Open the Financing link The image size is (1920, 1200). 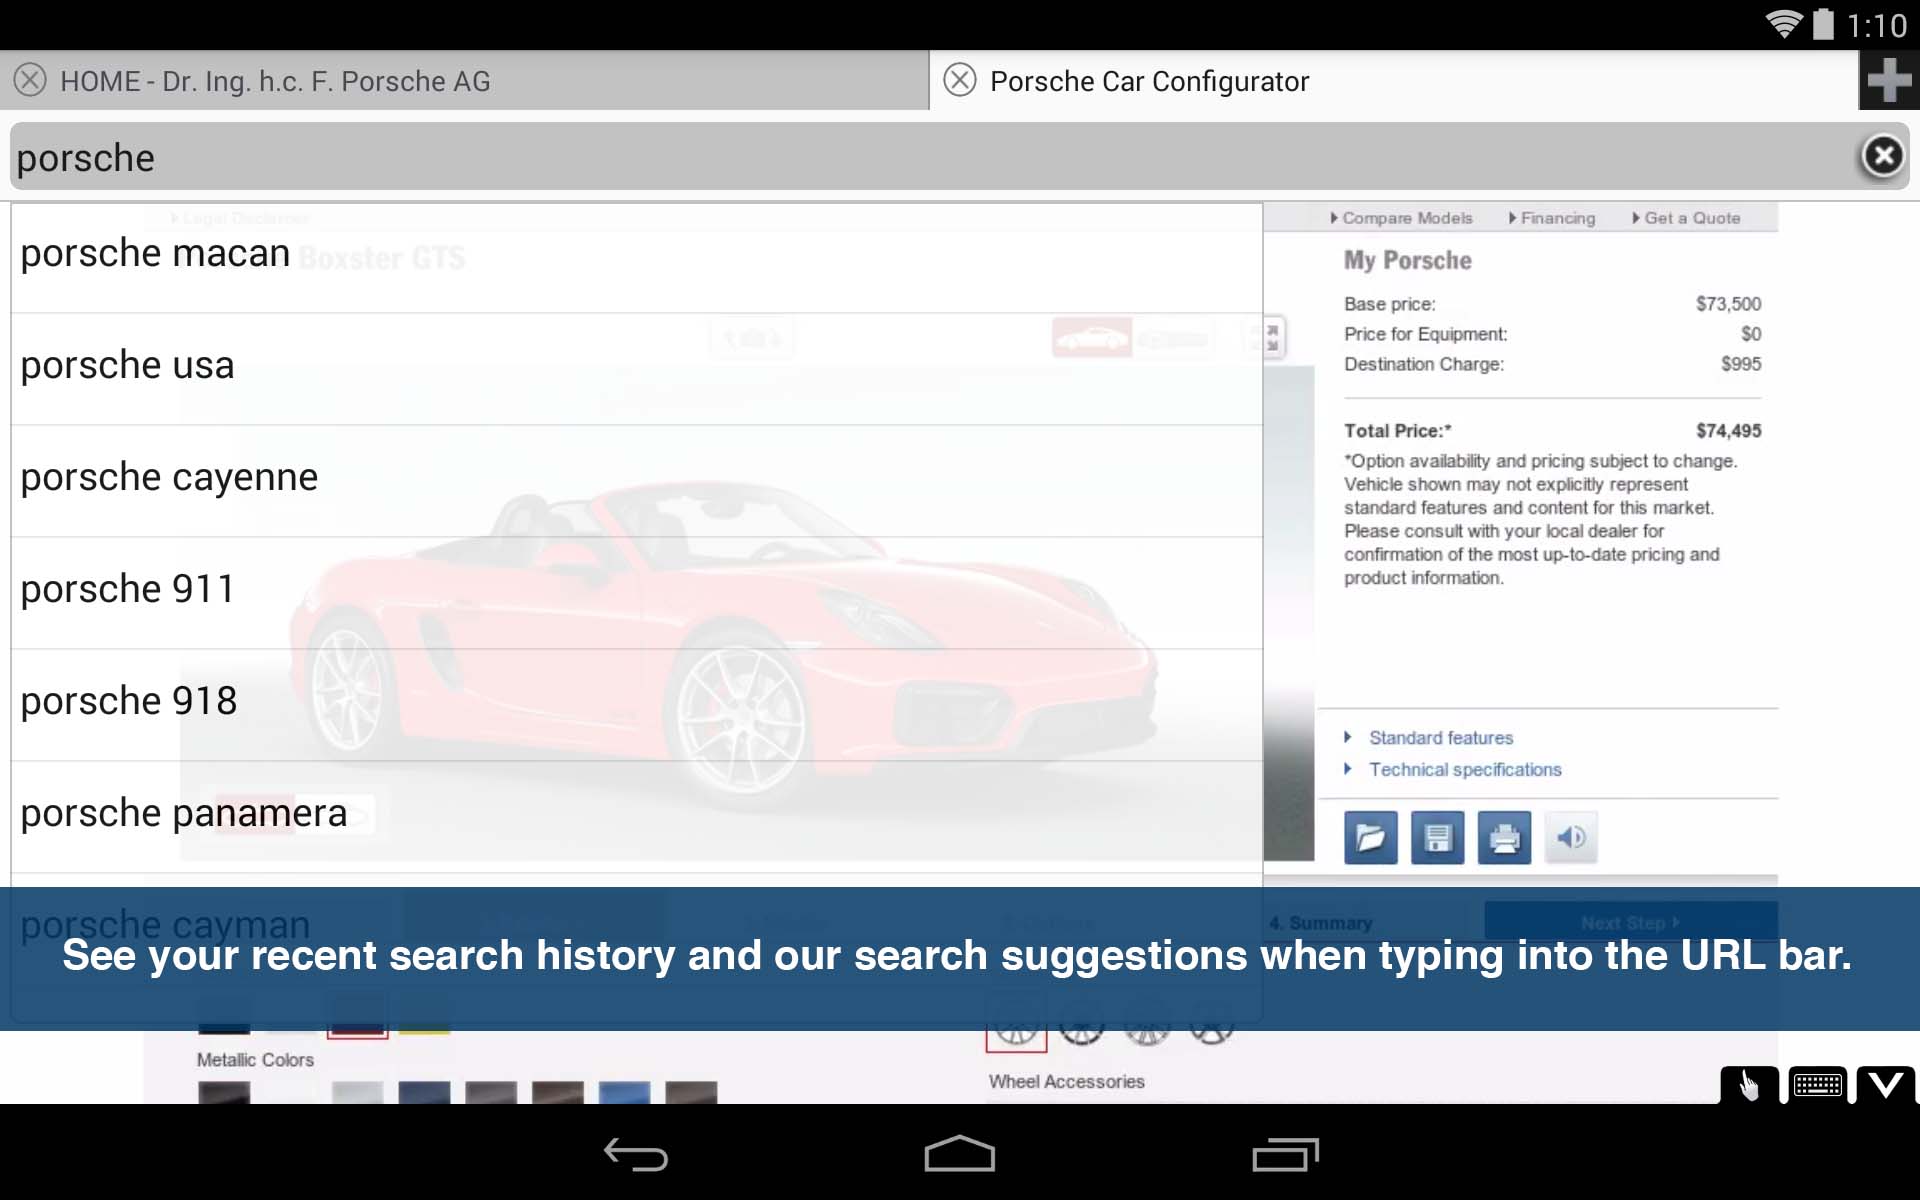pos(1557,218)
